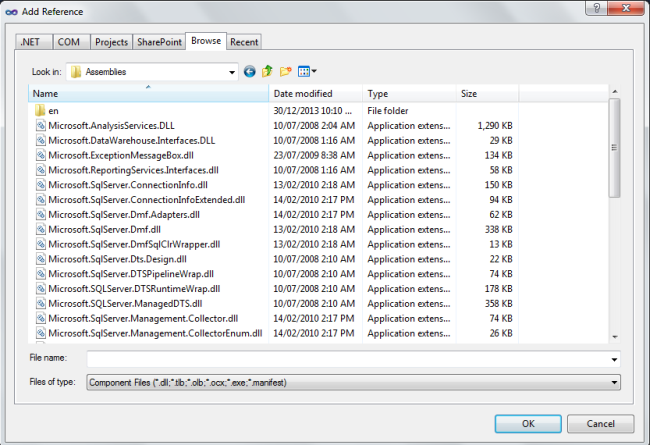Sort files by the Name column
The width and height of the screenshot is (650, 445).
[148, 93]
